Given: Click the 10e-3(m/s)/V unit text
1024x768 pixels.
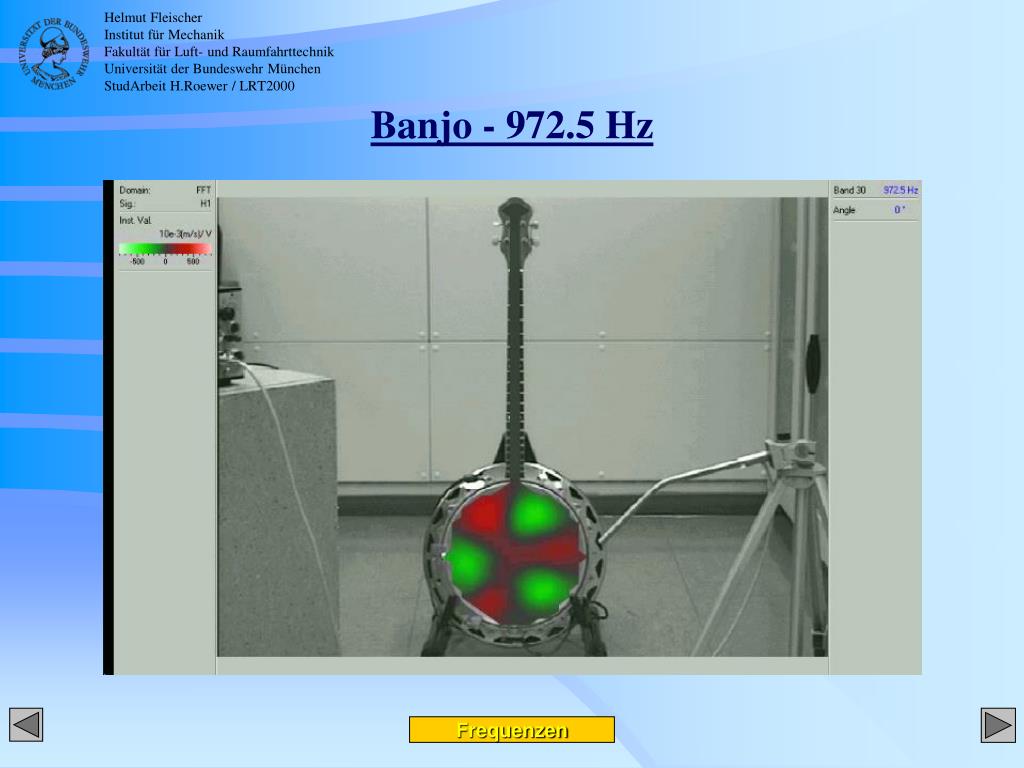Looking at the screenshot, I should click(185, 234).
